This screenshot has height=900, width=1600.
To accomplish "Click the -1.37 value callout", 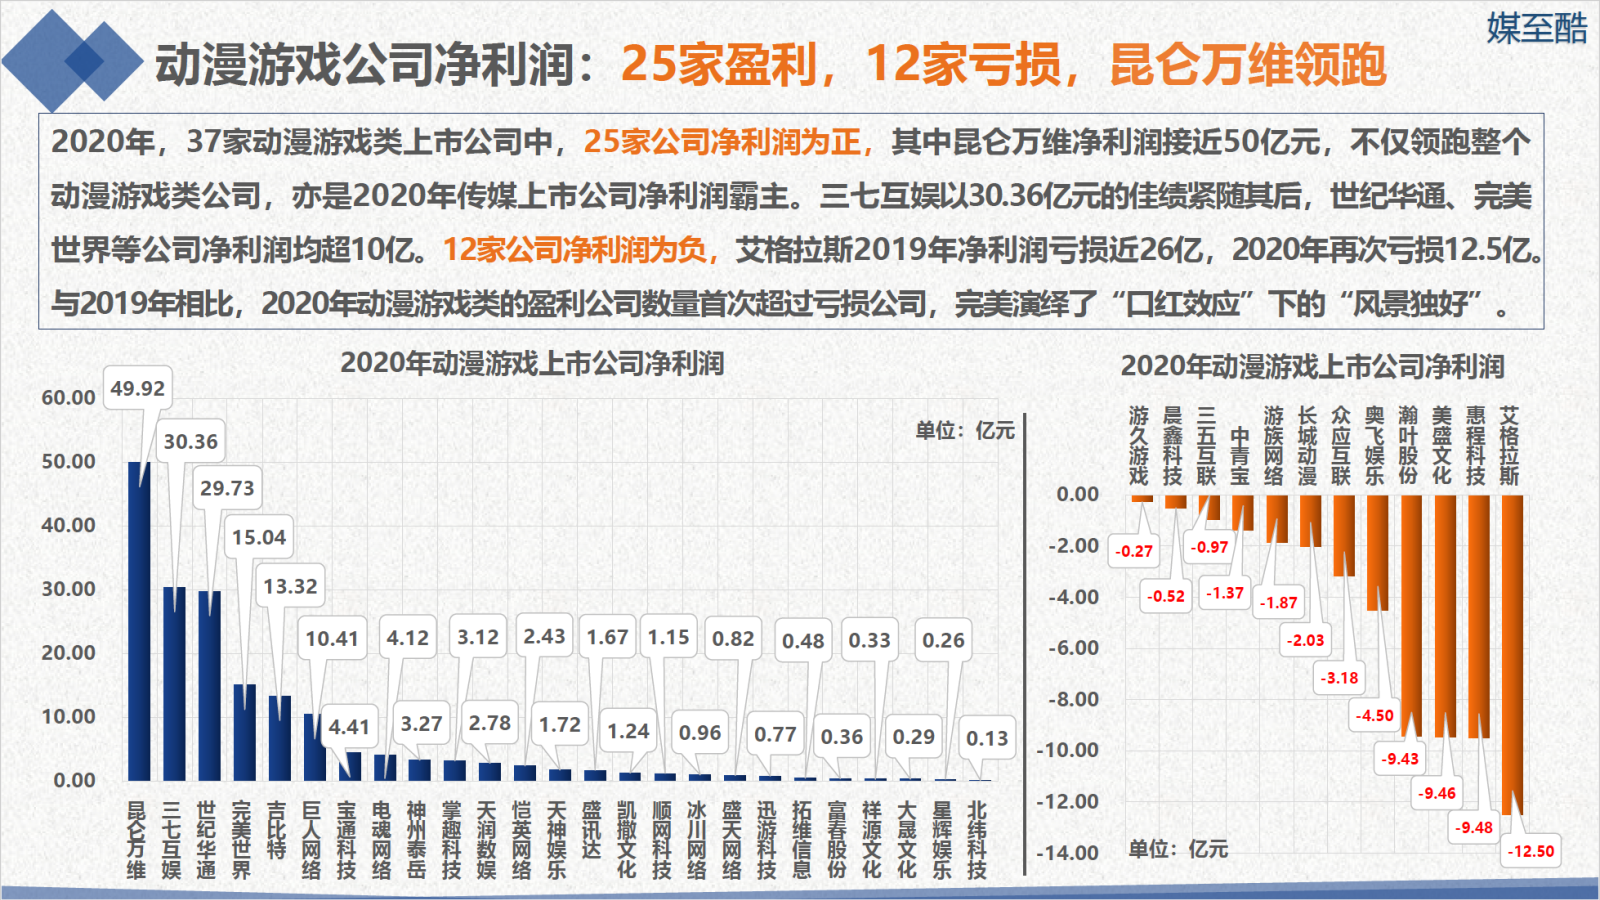I will 1225,593.
